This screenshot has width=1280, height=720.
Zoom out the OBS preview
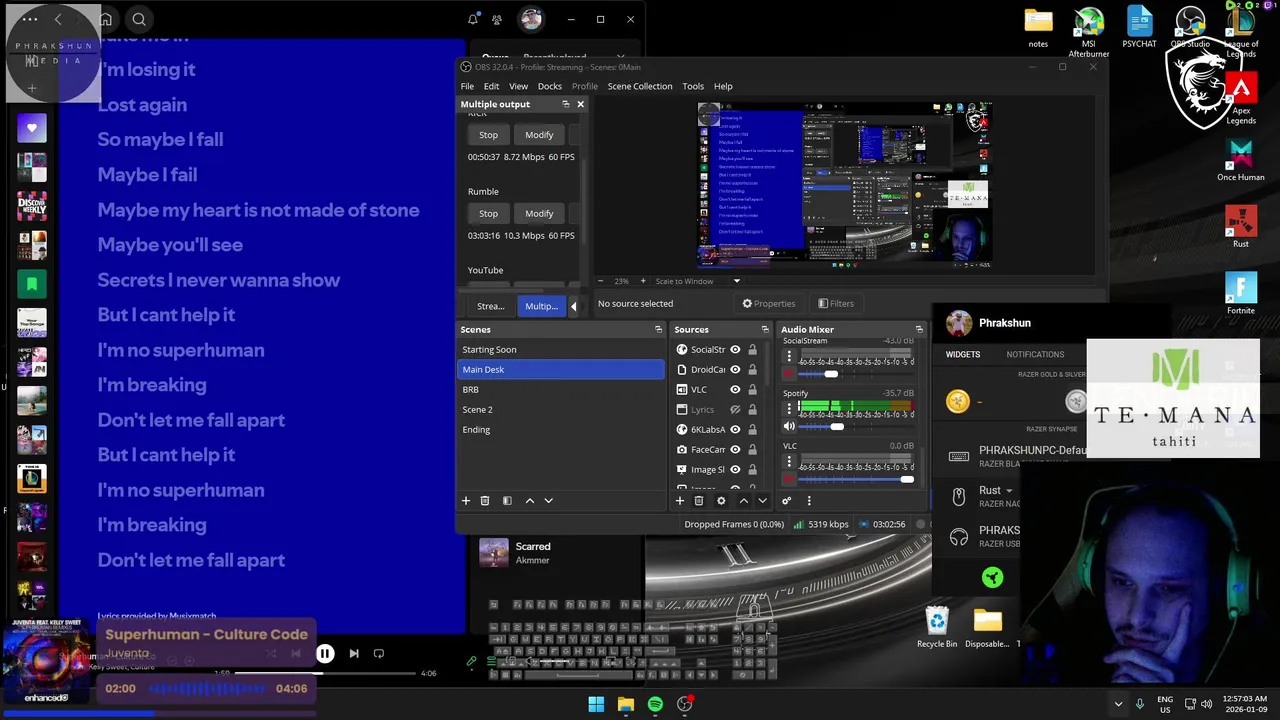(603, 281)
